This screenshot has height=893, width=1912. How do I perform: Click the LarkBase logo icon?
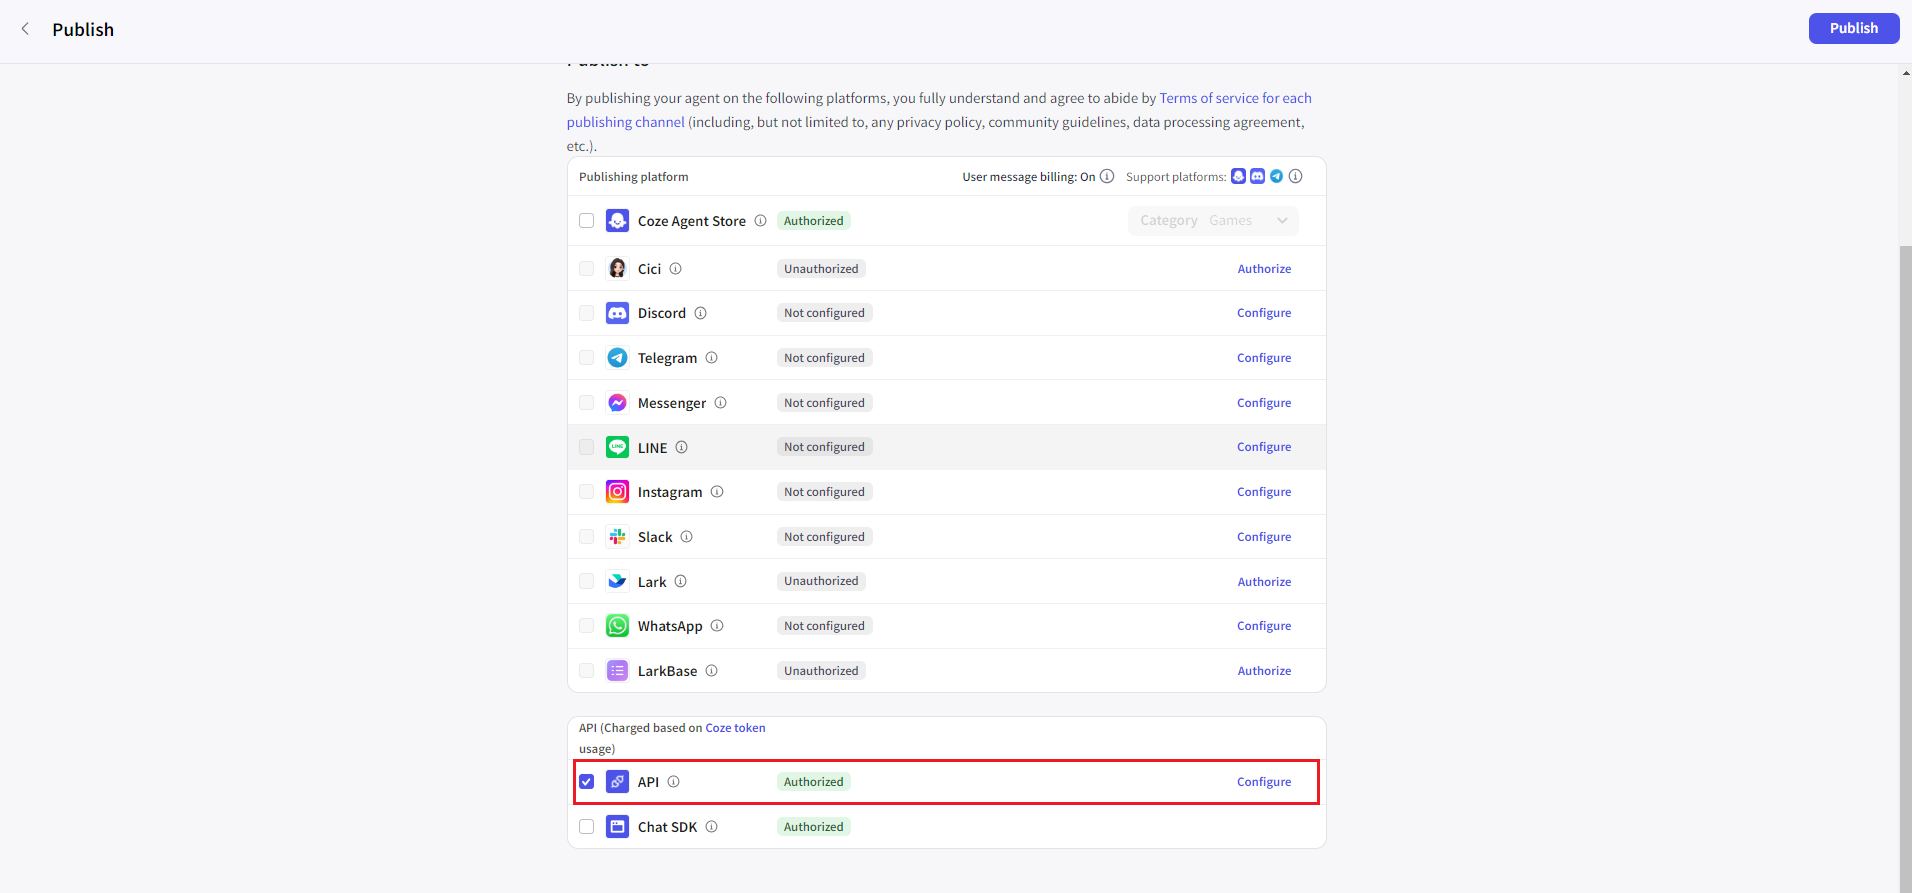coord(618,671)
